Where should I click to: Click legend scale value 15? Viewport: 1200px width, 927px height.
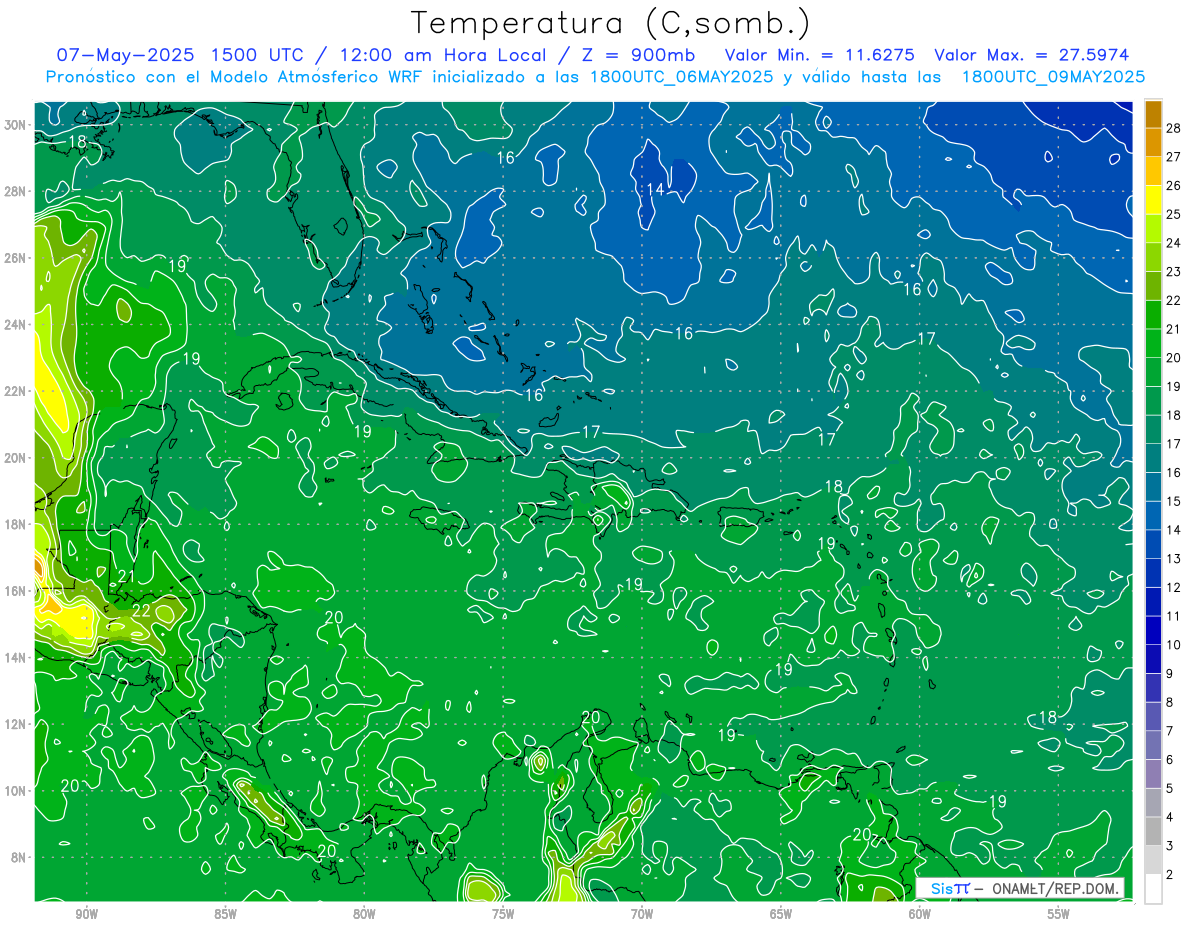pyautogui.click(x=1174, y=501)
